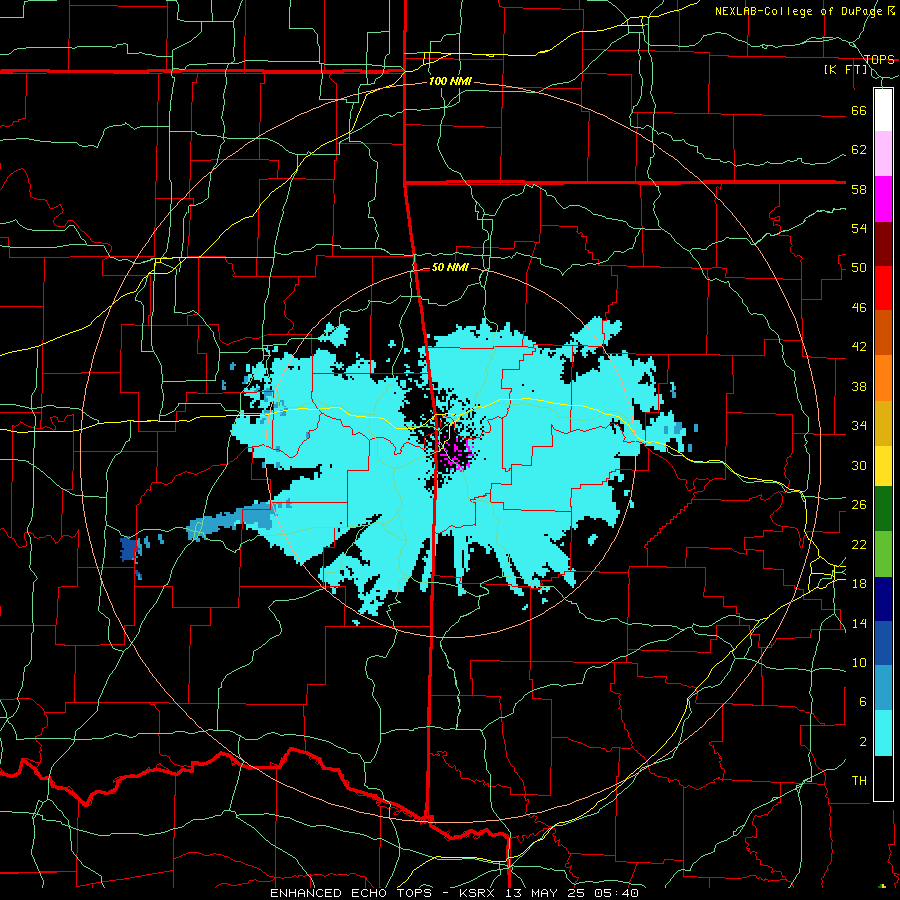Screen dimensions: 900x900
Task: Click the dark green 30 kft legend swatch
Action: tap(883, 509)
